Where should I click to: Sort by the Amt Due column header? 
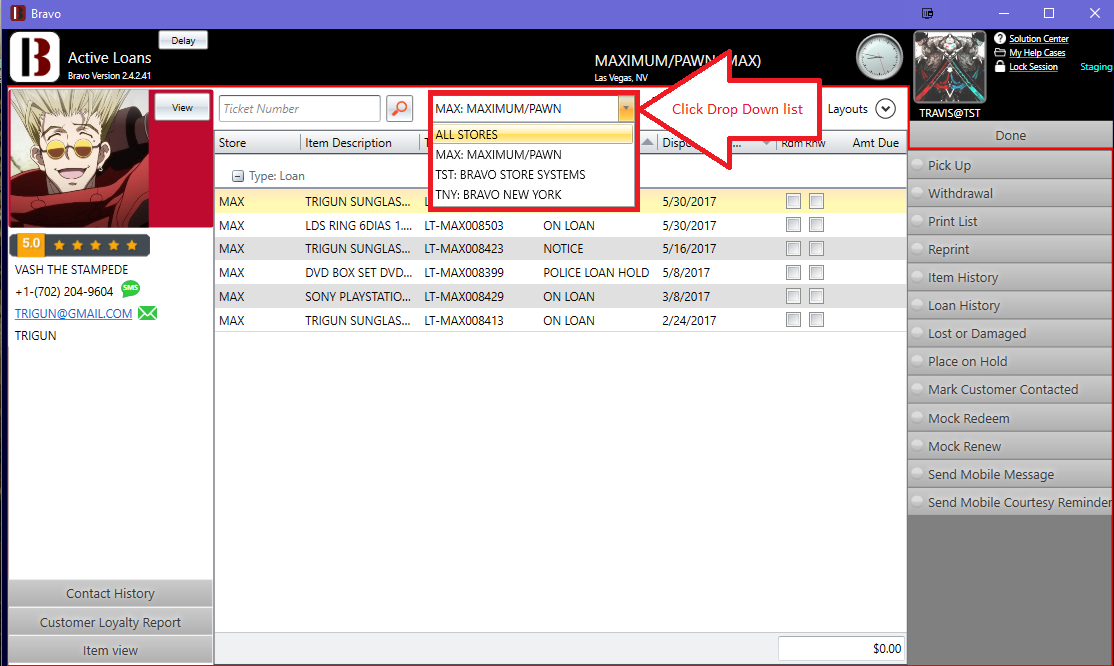875,143
